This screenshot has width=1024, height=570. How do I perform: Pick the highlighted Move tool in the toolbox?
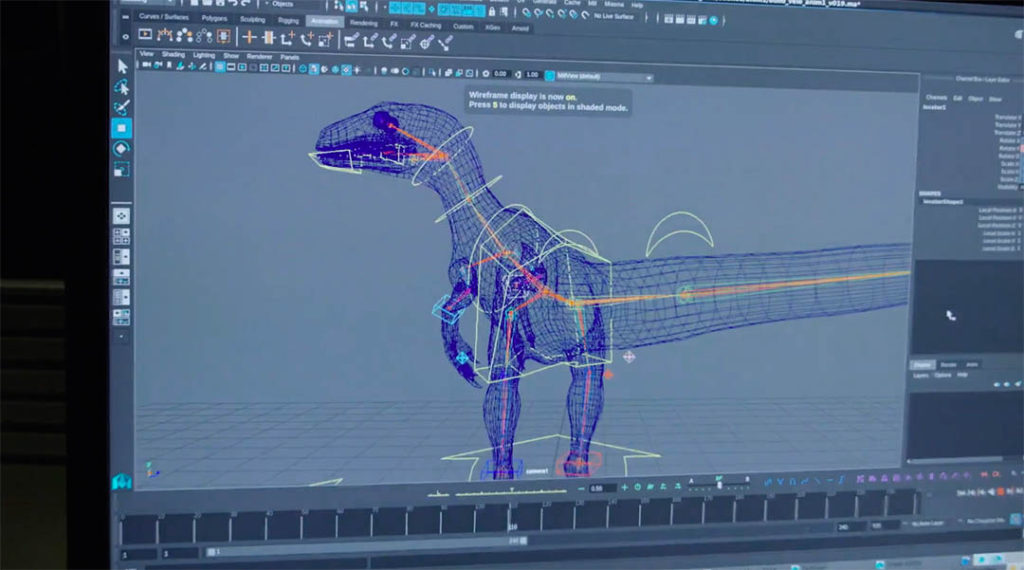(x=121, y=128)
